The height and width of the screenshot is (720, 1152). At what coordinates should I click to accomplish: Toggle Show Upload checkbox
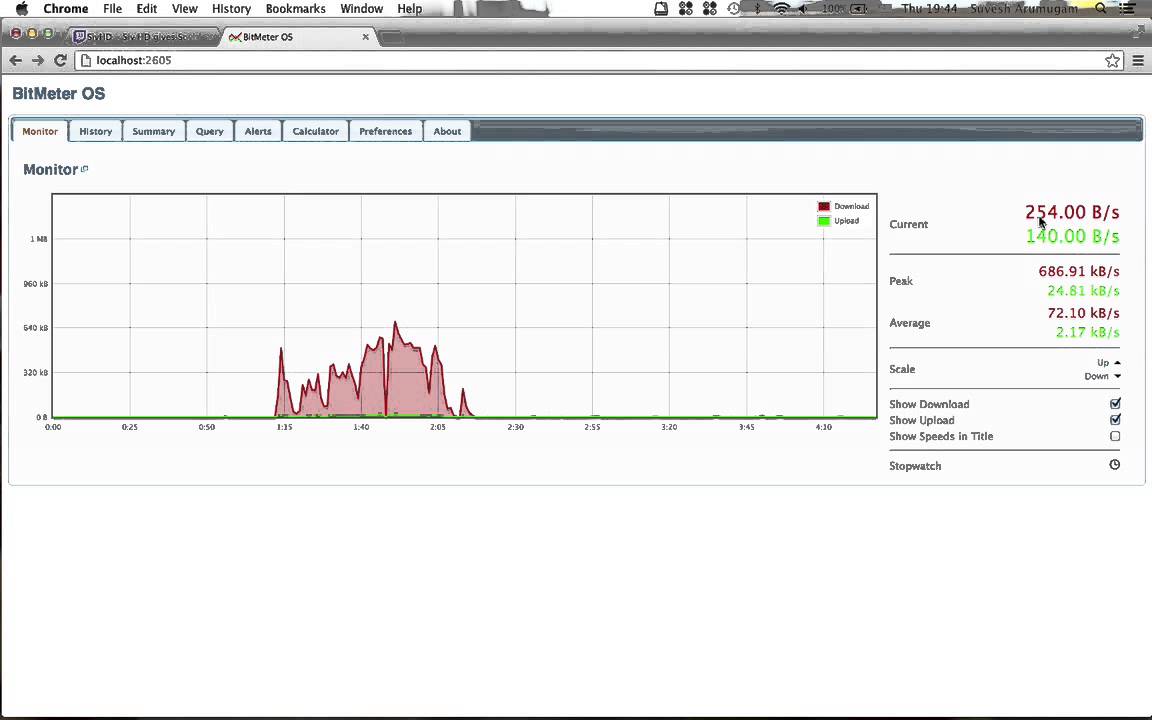(x=1115, y=420)
